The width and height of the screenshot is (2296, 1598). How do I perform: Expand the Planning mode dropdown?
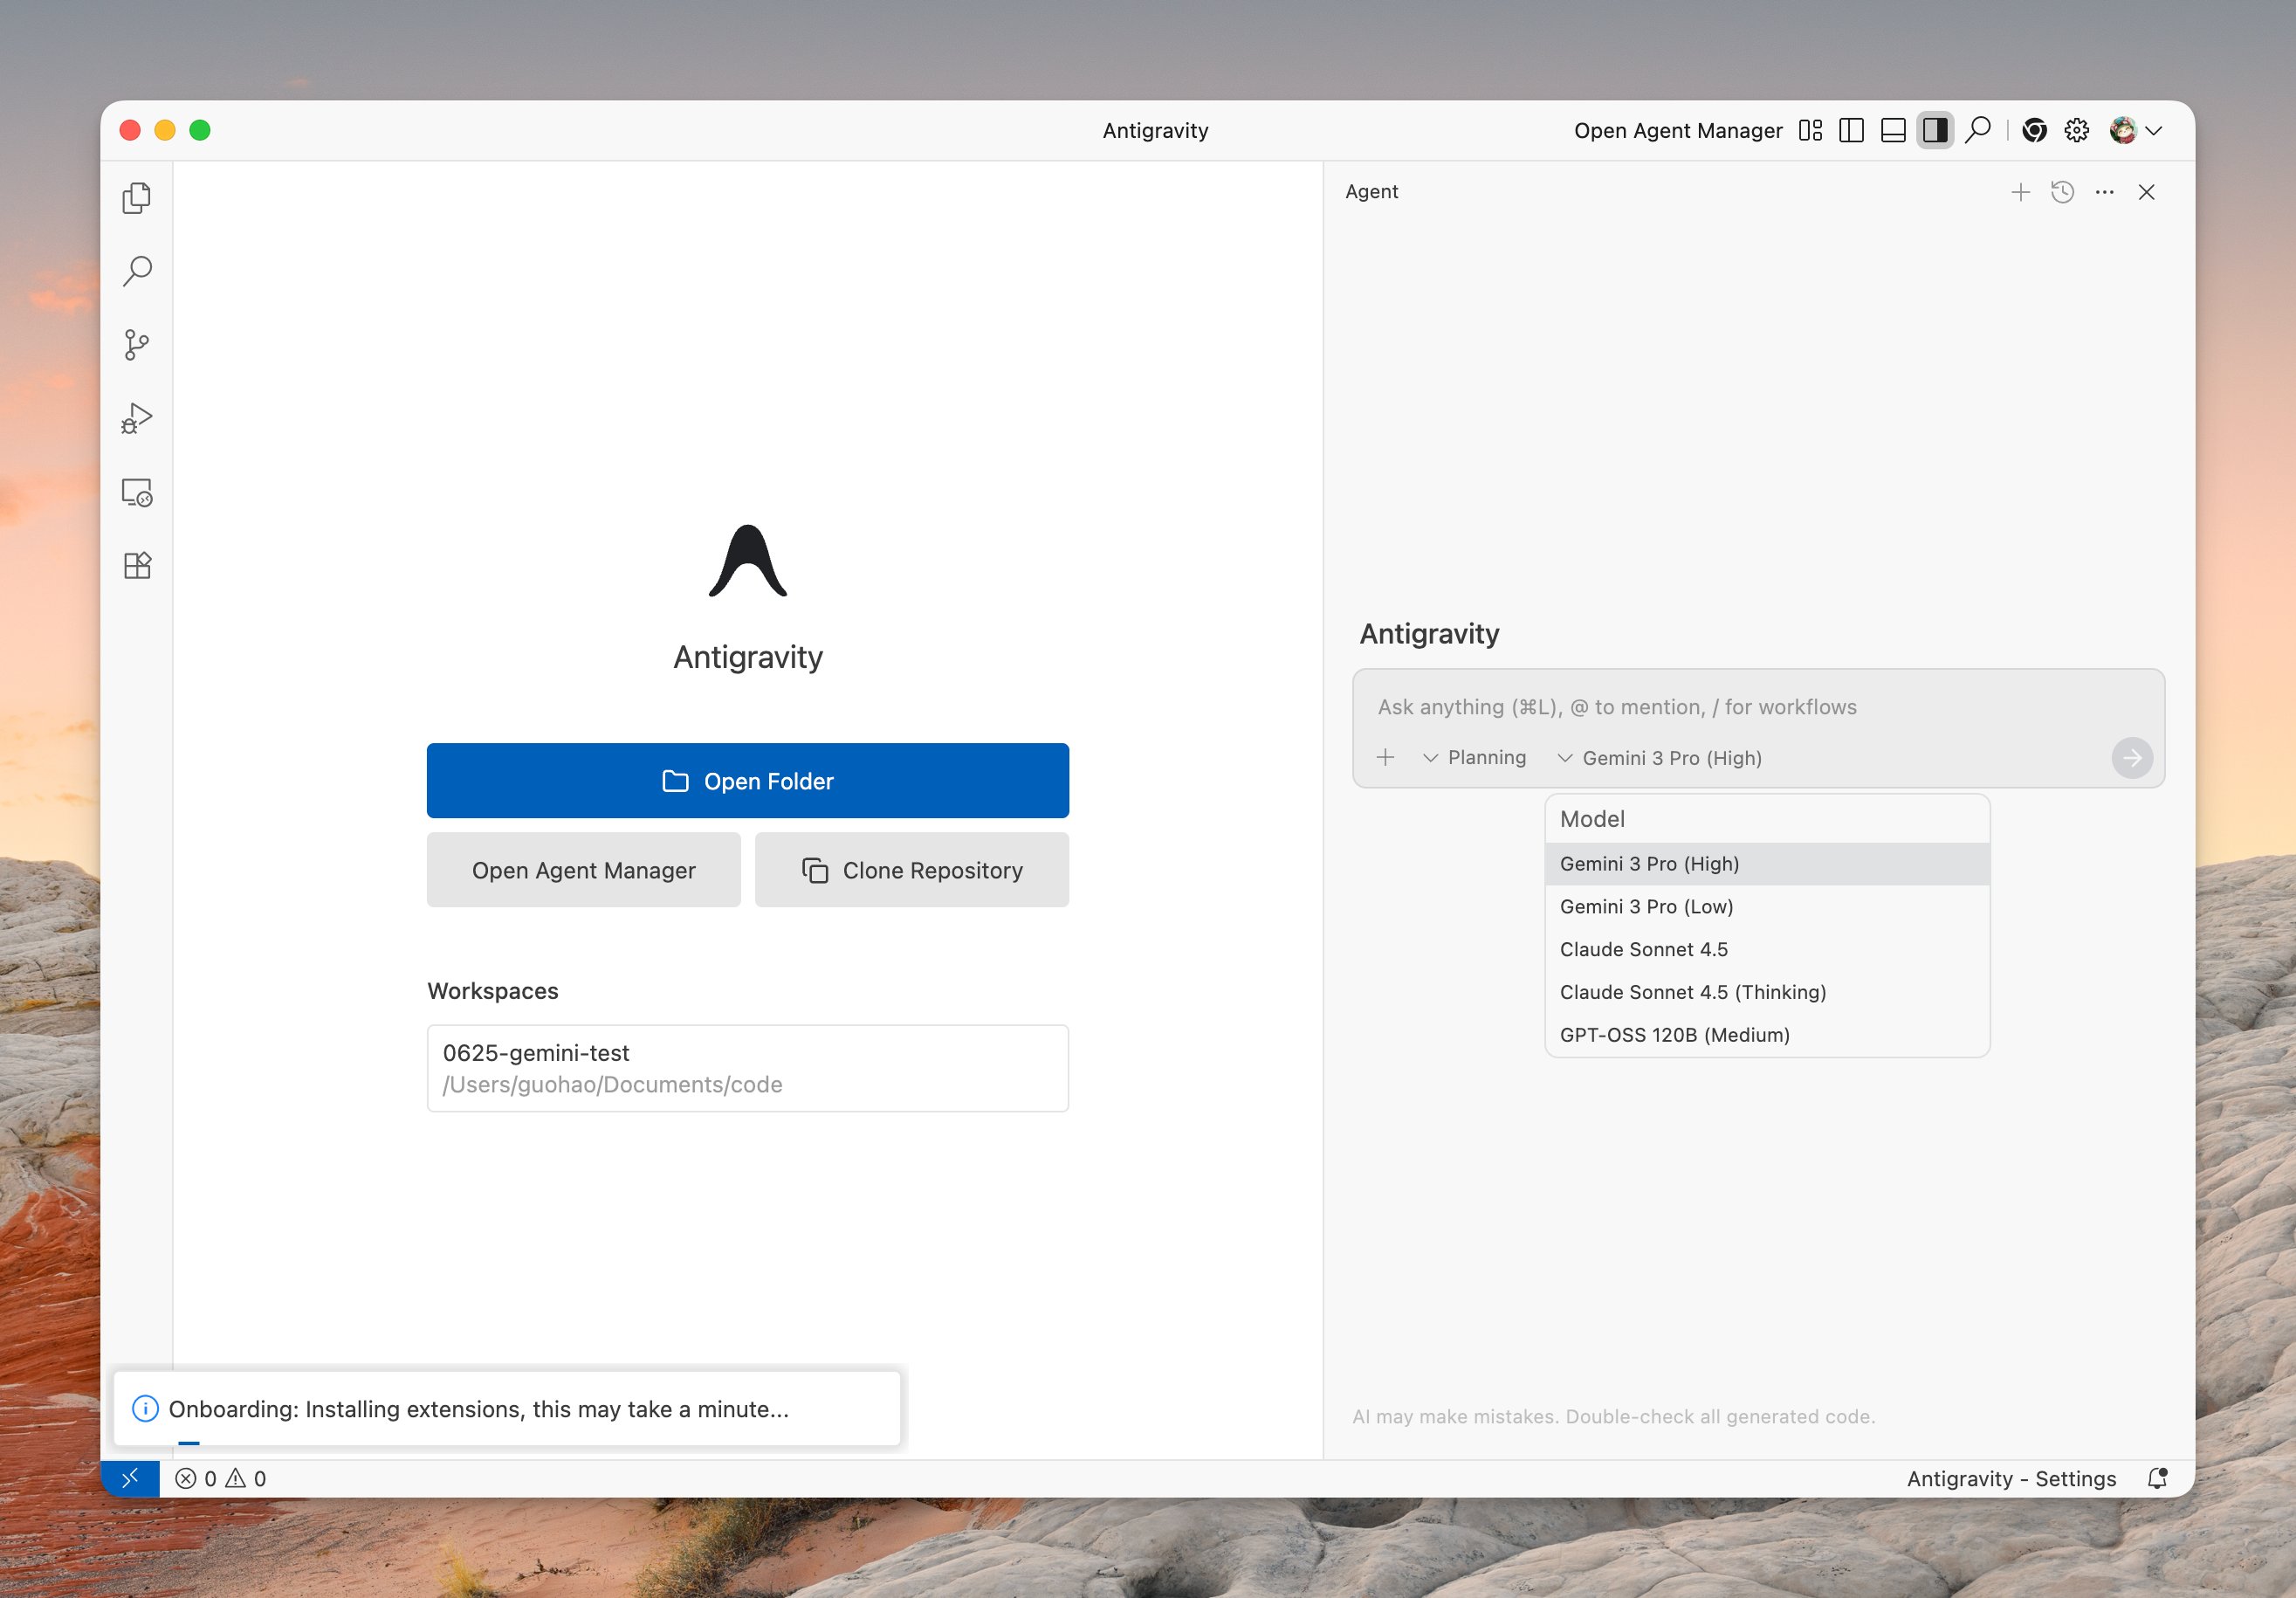tap(1474, 758)
